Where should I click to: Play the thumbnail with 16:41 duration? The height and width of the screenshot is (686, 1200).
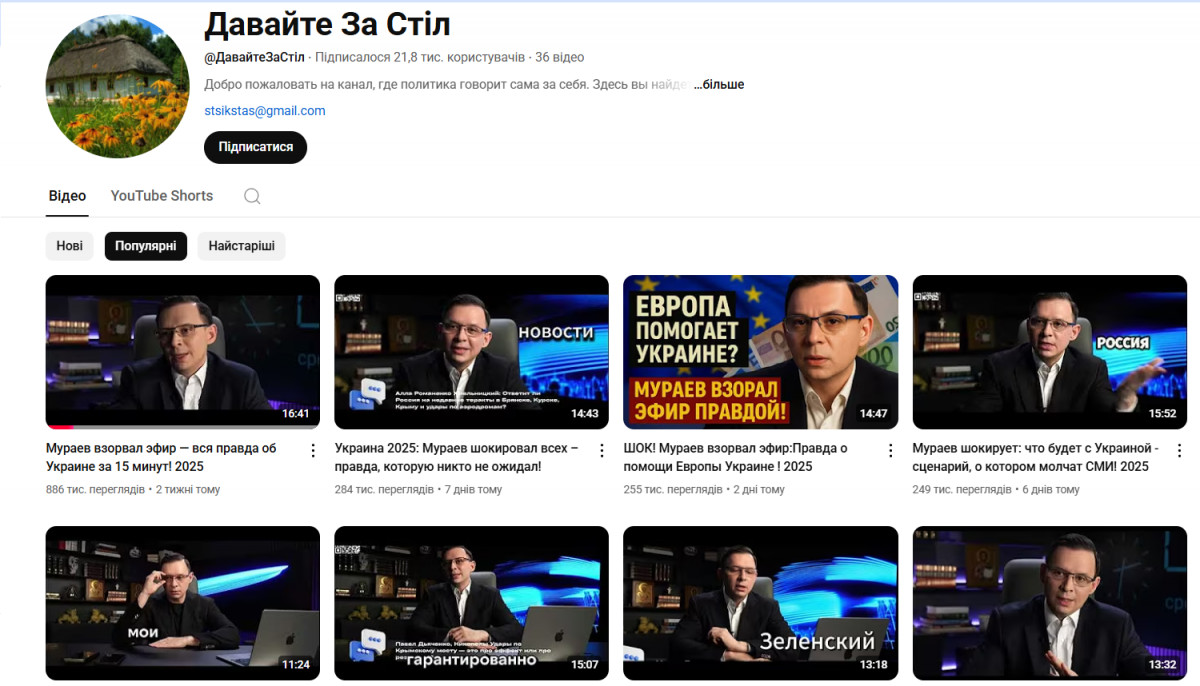tap(183, 352)
